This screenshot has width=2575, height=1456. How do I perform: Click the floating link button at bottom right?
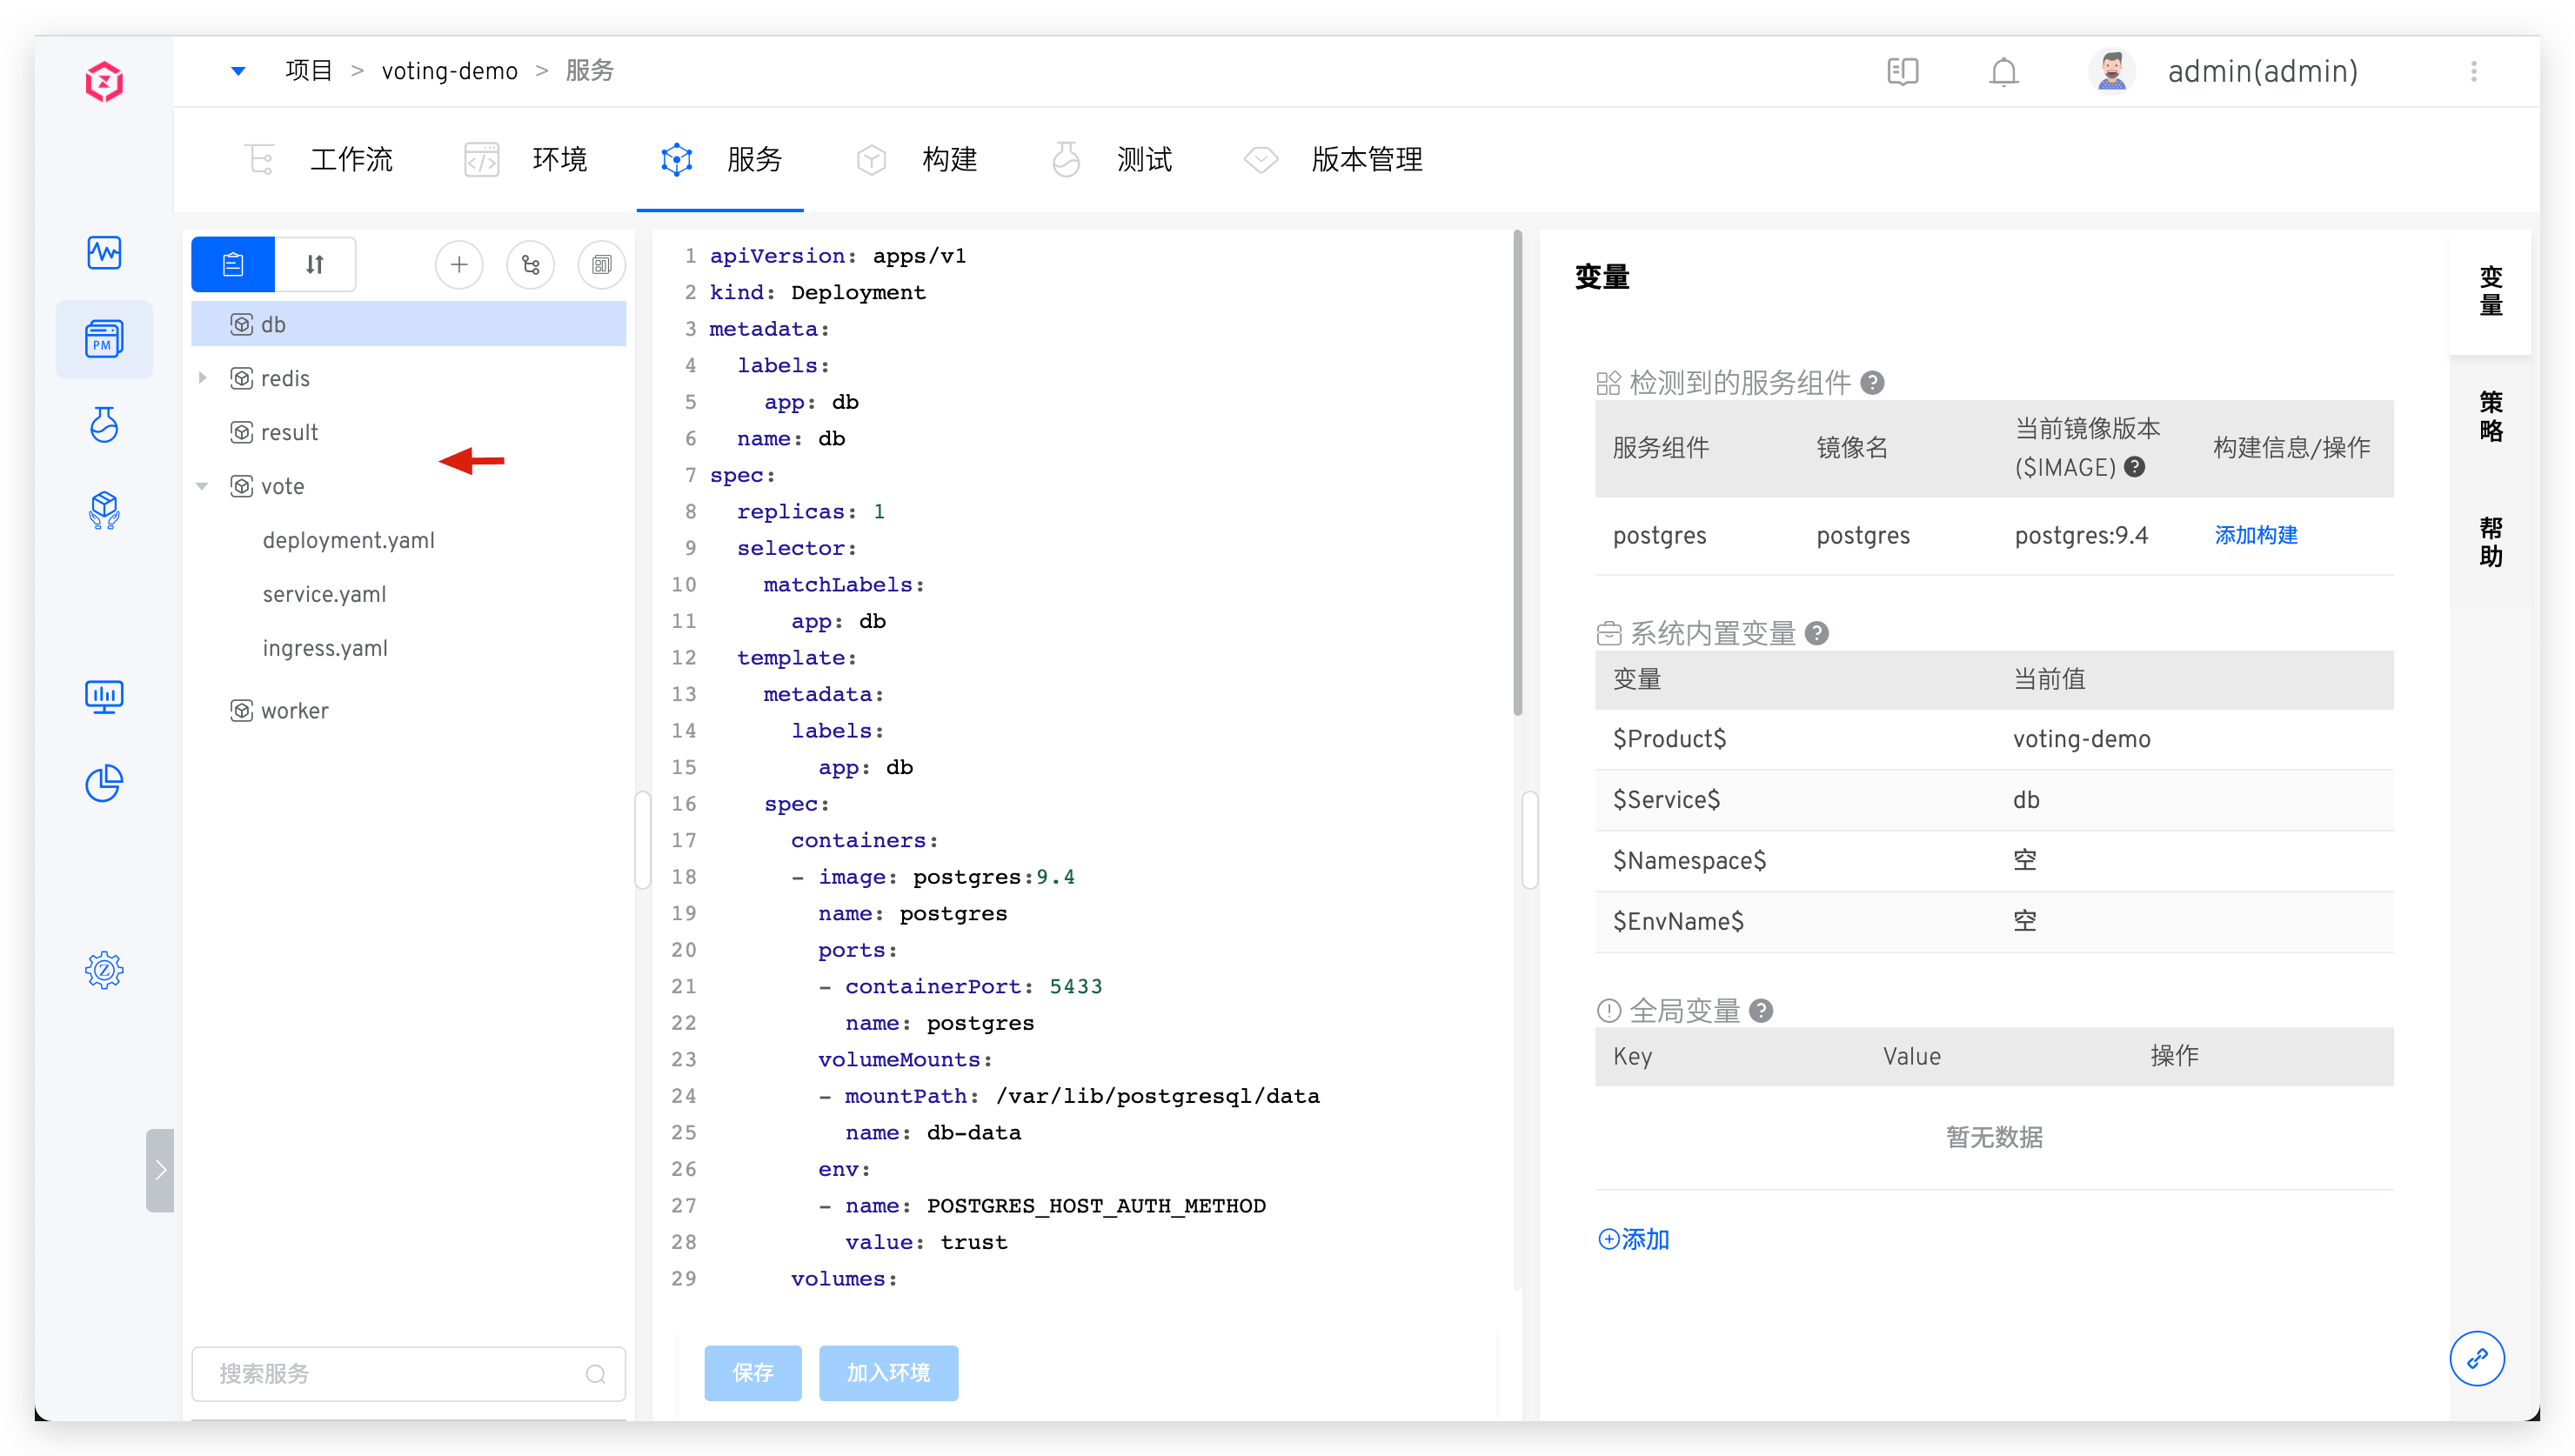pyautogui.click(x=2476, y=1358)
